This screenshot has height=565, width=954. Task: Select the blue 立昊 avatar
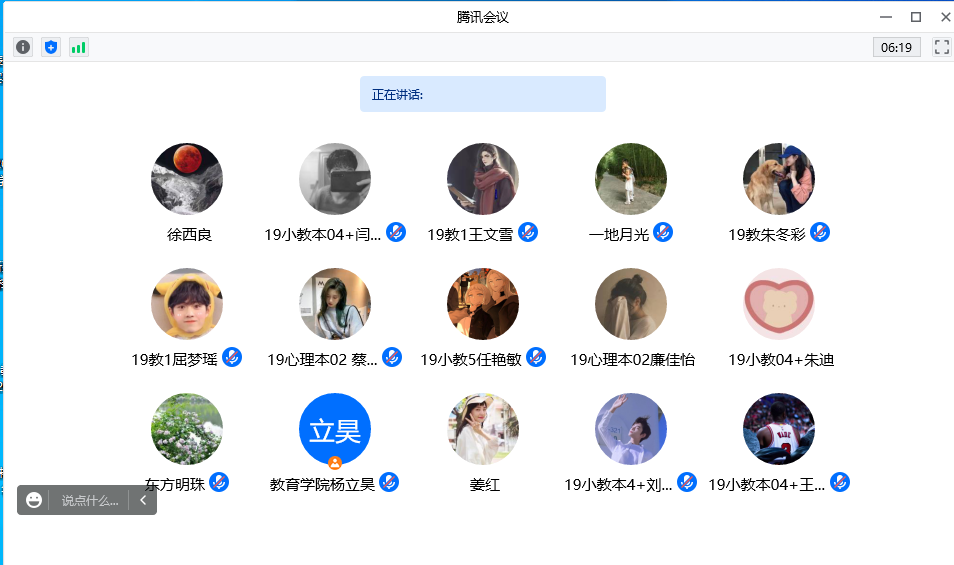click(335, 429)
